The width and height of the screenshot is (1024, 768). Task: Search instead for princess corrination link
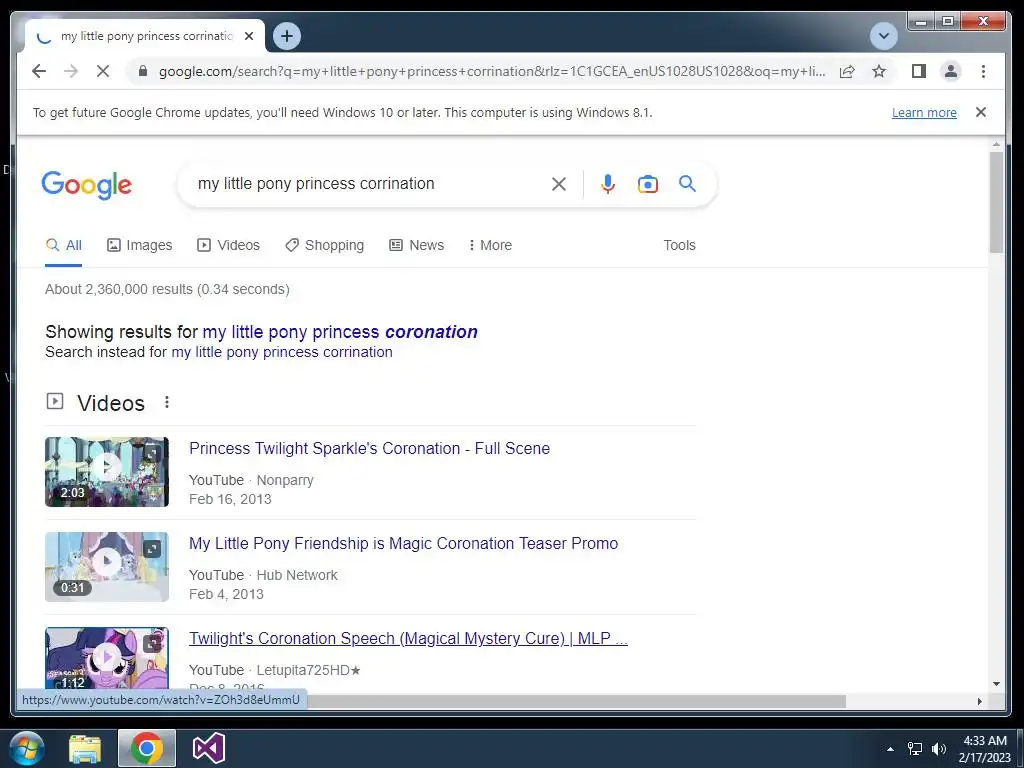coord(282,352)
